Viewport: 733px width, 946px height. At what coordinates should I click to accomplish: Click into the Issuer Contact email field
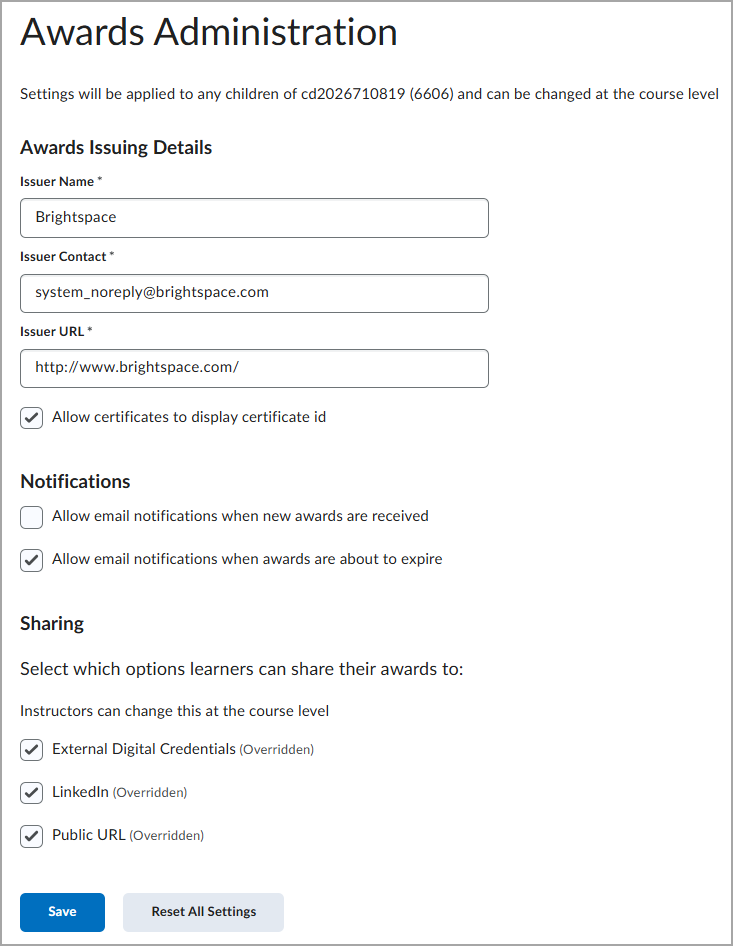(254, 293)
